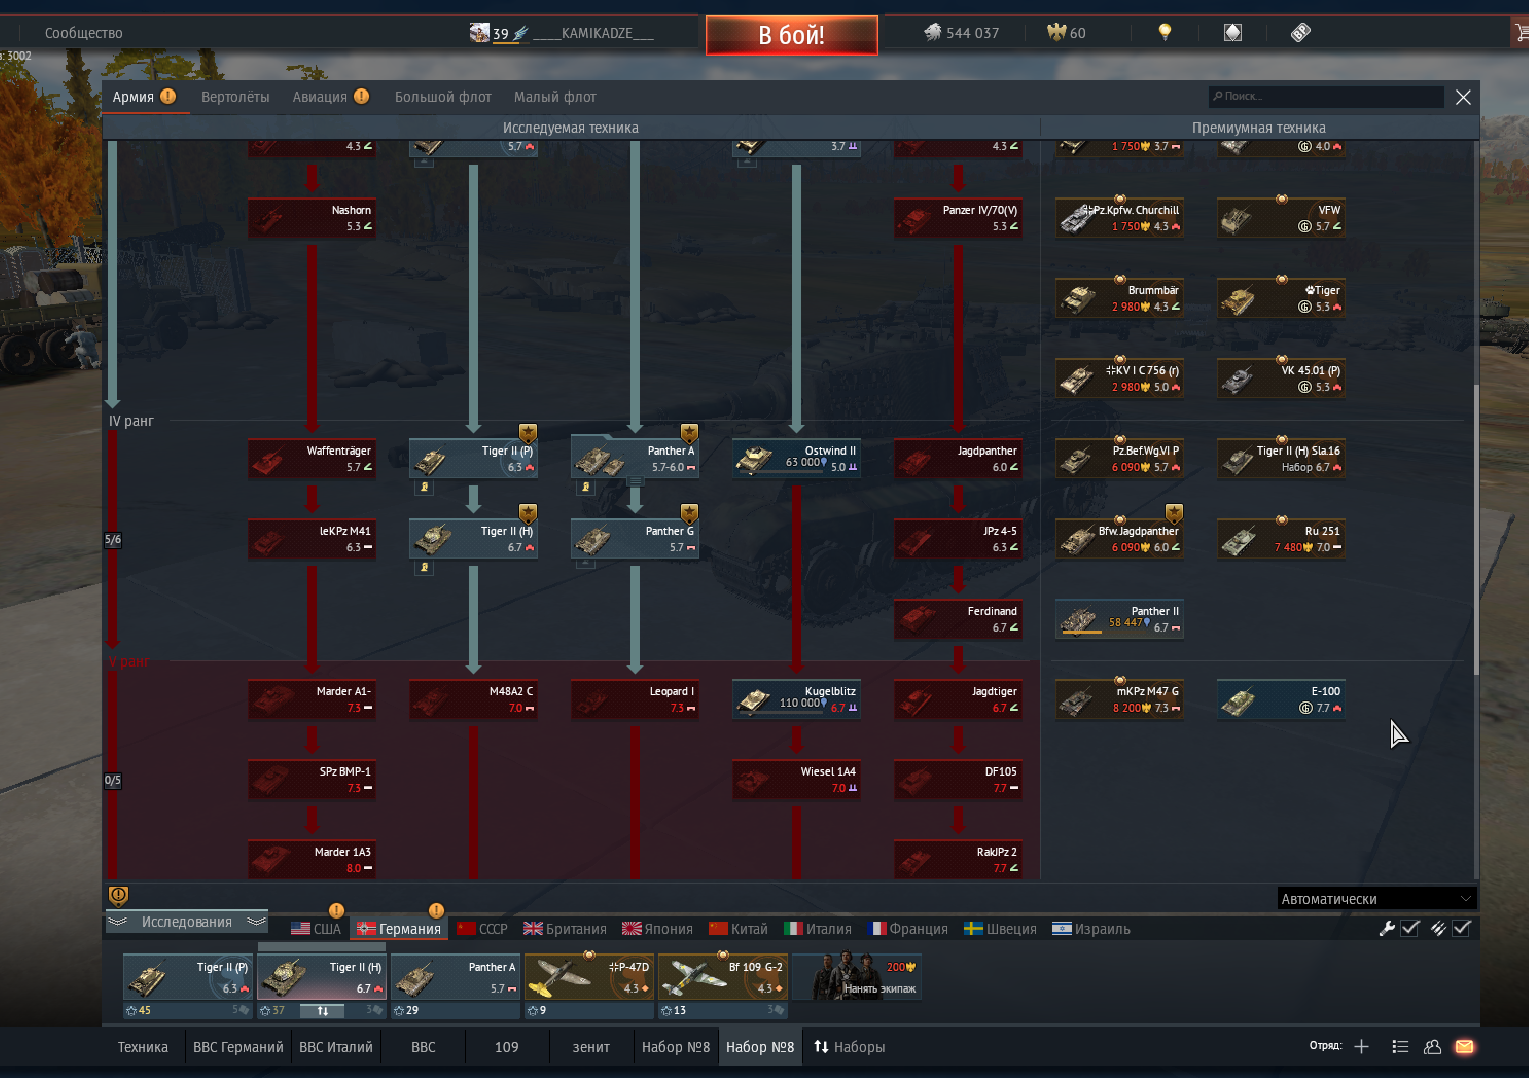Screen dimensions: 1529x1078
Task: Switch to the 'ВВС Германий' preset
Action: (x=238, y=1047)
